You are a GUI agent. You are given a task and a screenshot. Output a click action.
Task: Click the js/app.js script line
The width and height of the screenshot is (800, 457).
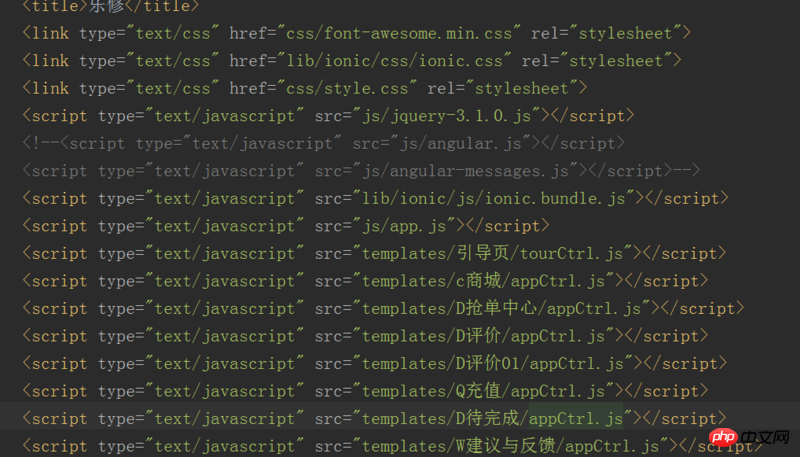click(285, 226)
